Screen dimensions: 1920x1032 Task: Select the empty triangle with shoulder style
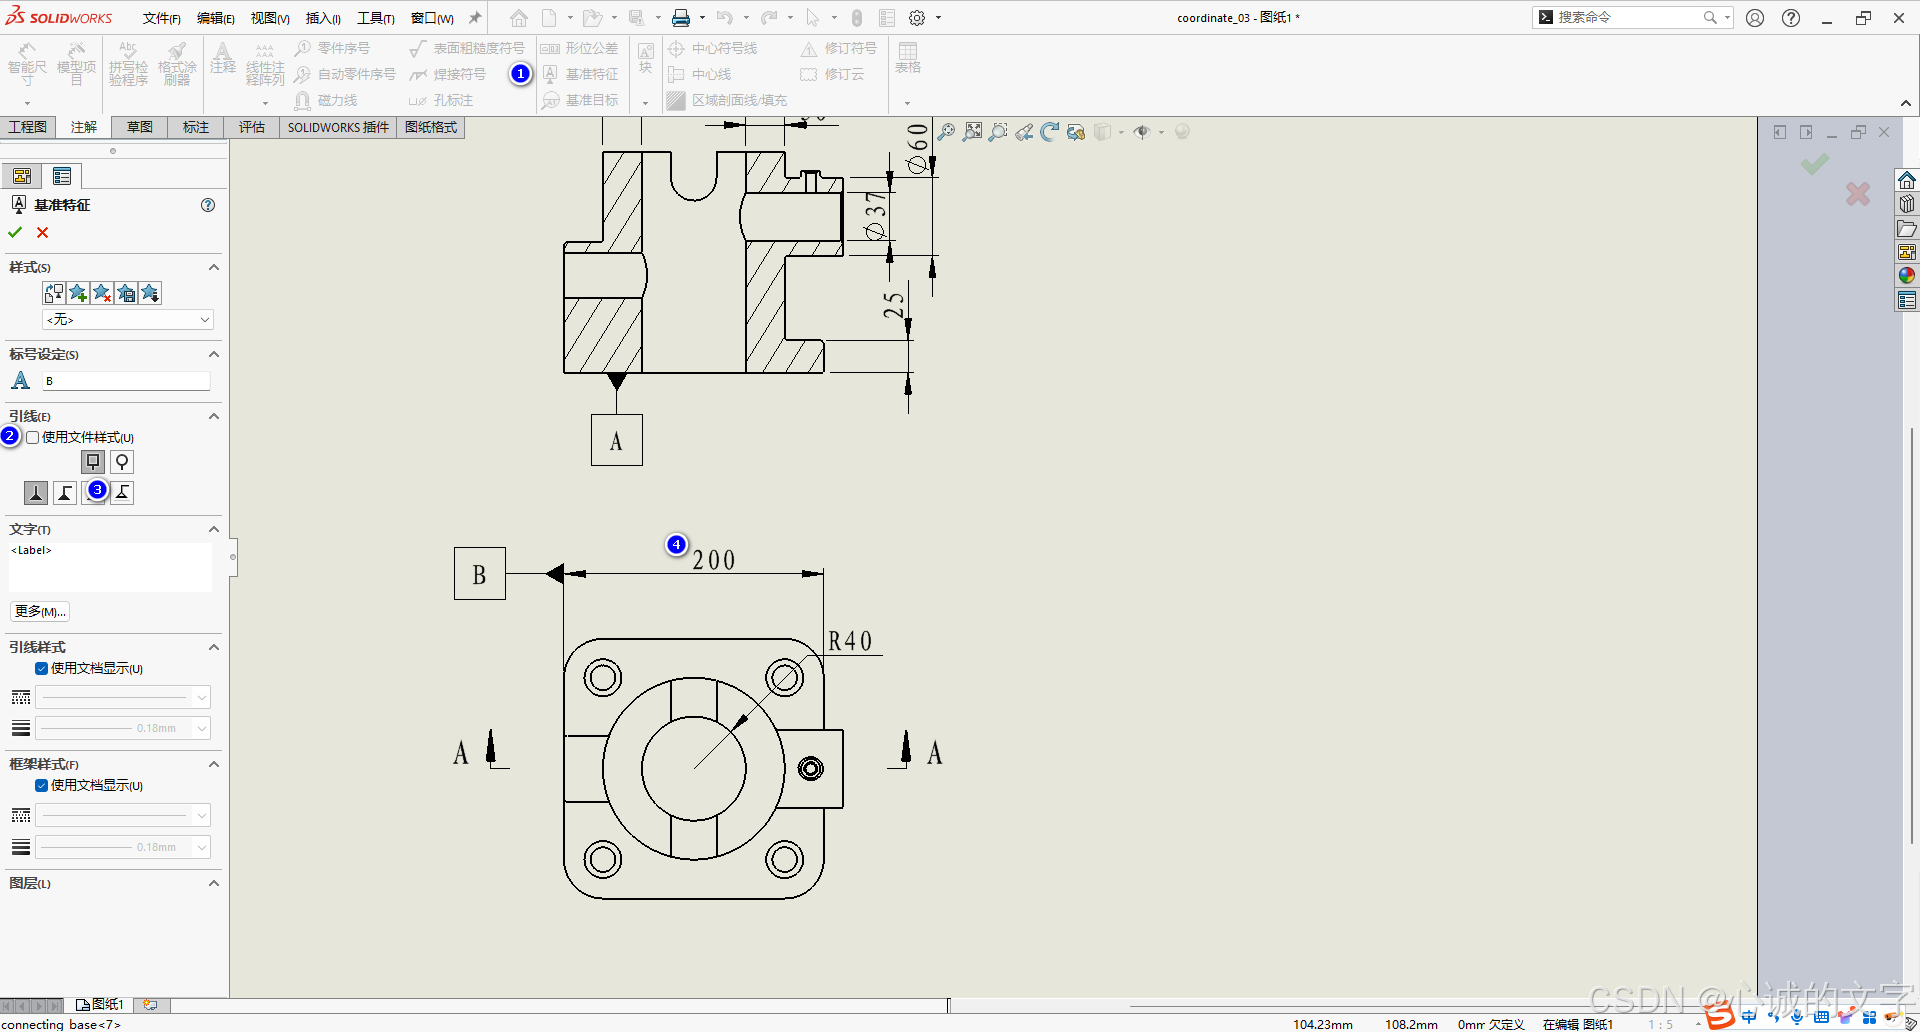pos(122,492)
